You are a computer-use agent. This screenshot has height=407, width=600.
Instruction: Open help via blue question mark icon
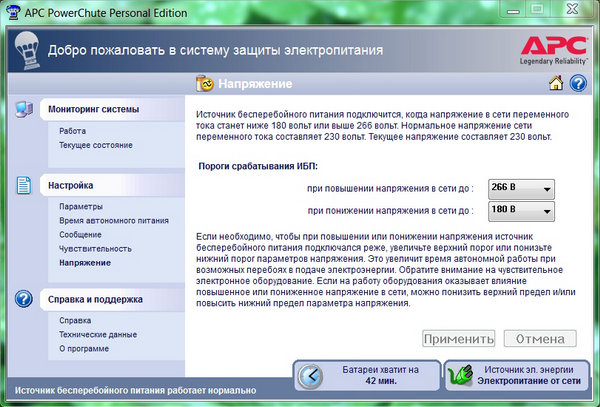pos(578,83)
